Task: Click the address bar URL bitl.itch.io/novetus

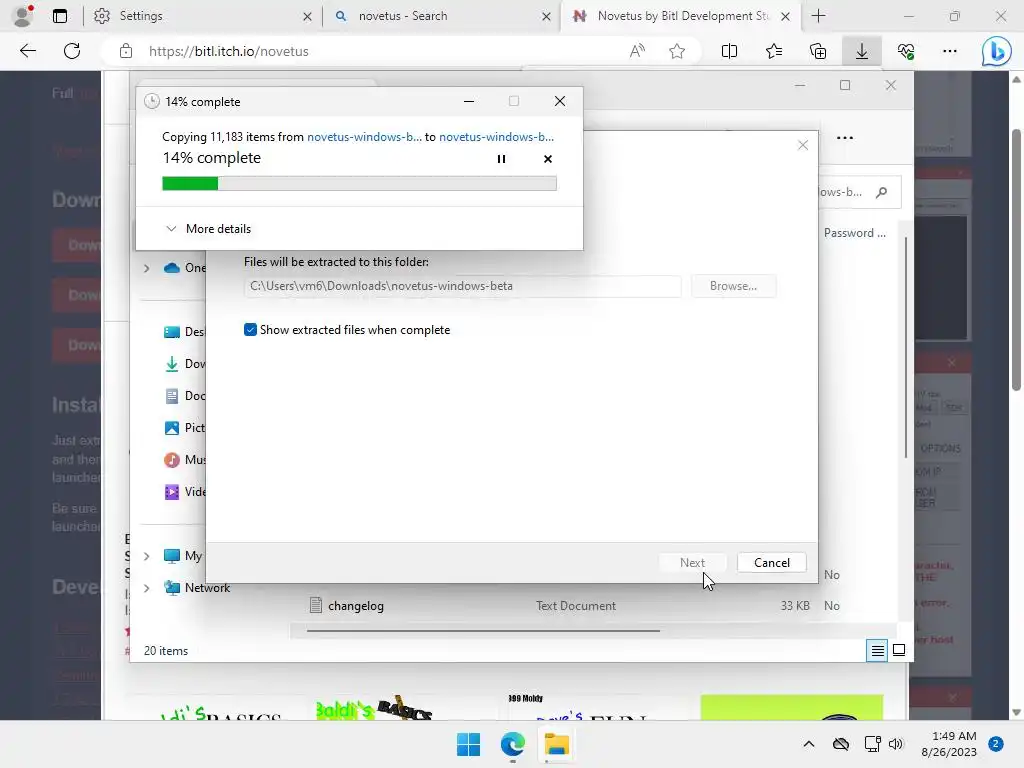Action: tap(229, 51)
